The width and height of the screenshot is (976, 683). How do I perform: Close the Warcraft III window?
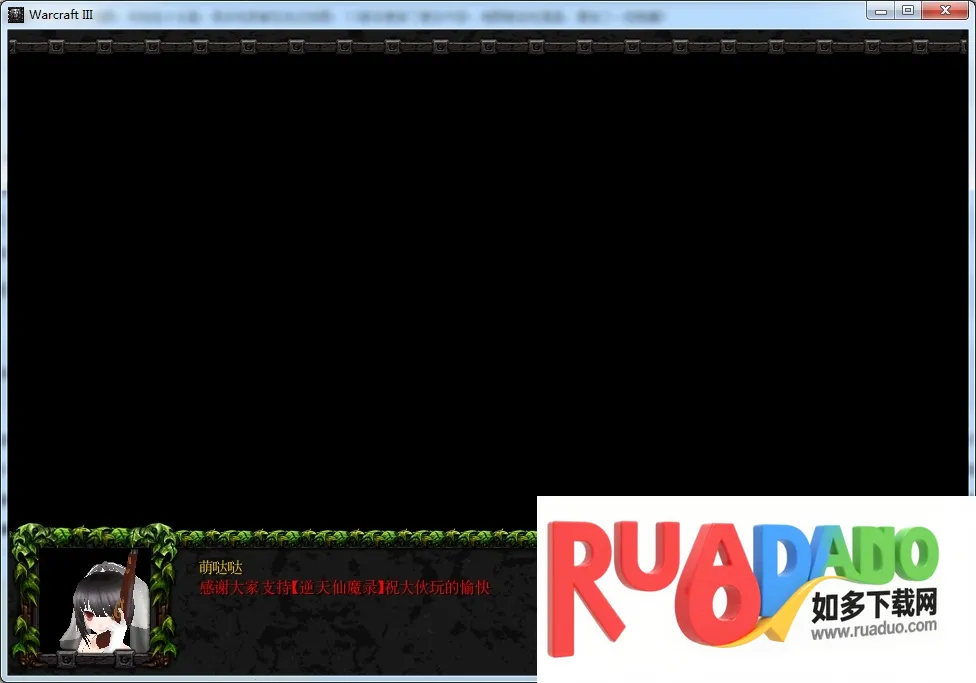click(x=945, y=11)
